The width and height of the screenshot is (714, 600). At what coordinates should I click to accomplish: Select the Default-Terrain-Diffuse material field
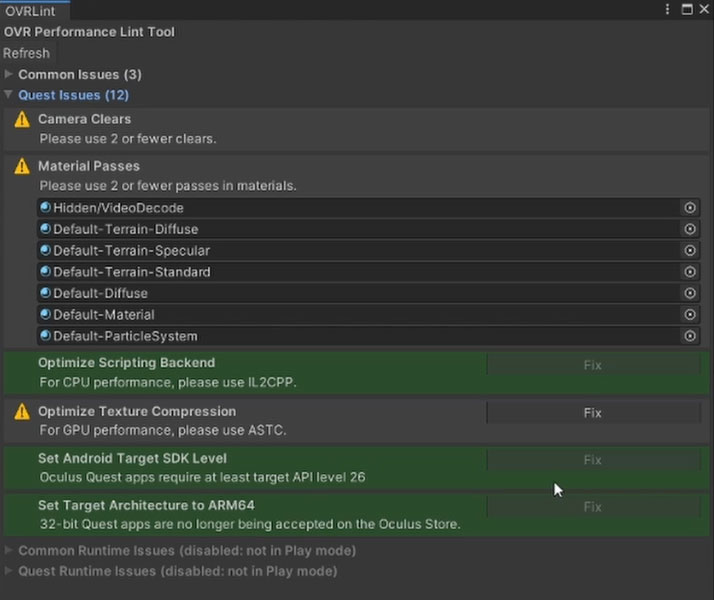click(x=368, y=229)
